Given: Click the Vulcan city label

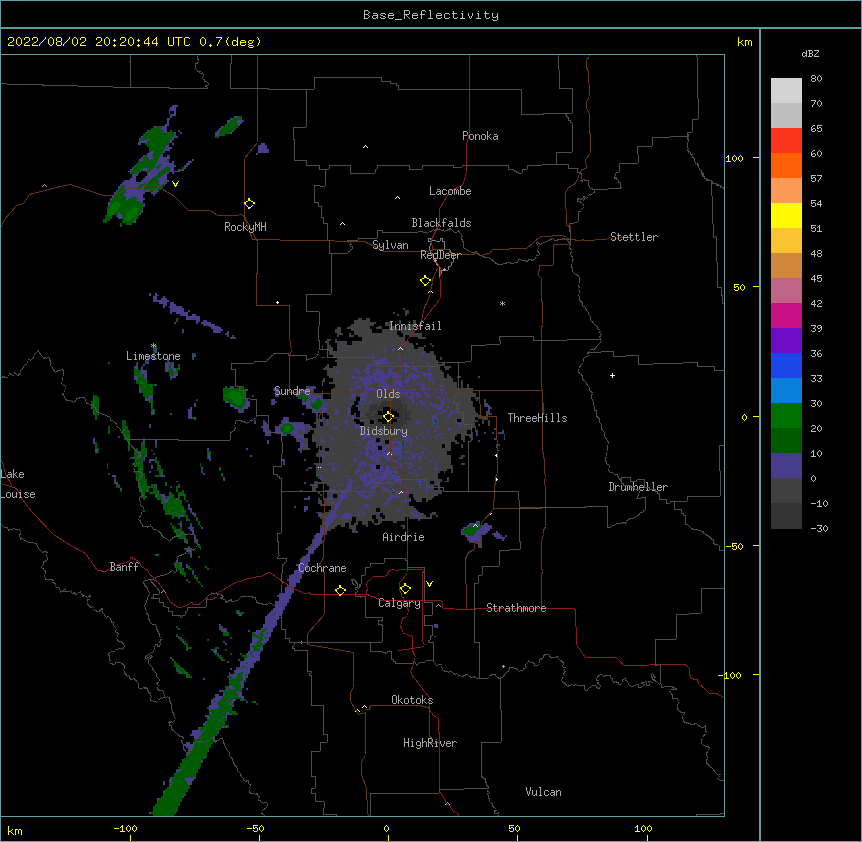Looking at the screenshot, I should pyautogui.click(x=543, y=792).
